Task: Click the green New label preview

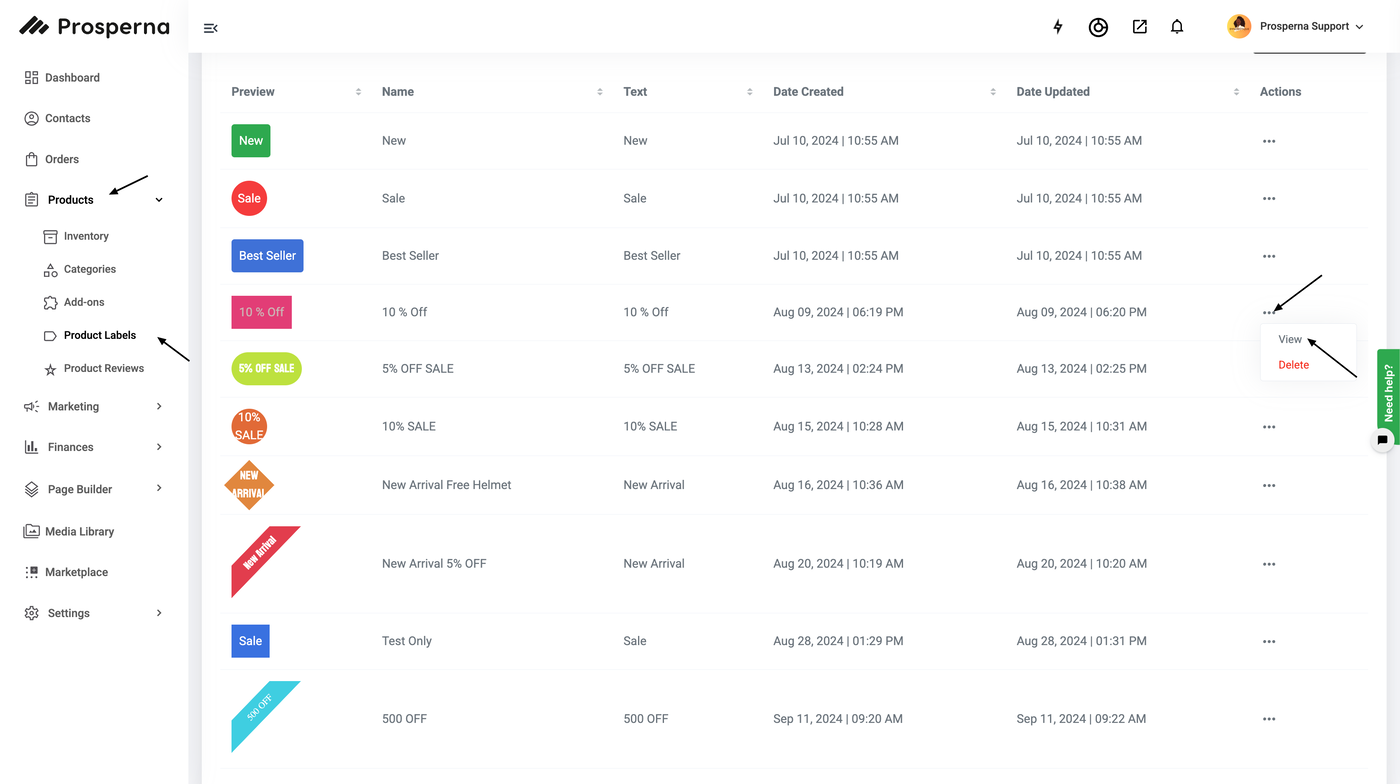Action: pos(251,141)
